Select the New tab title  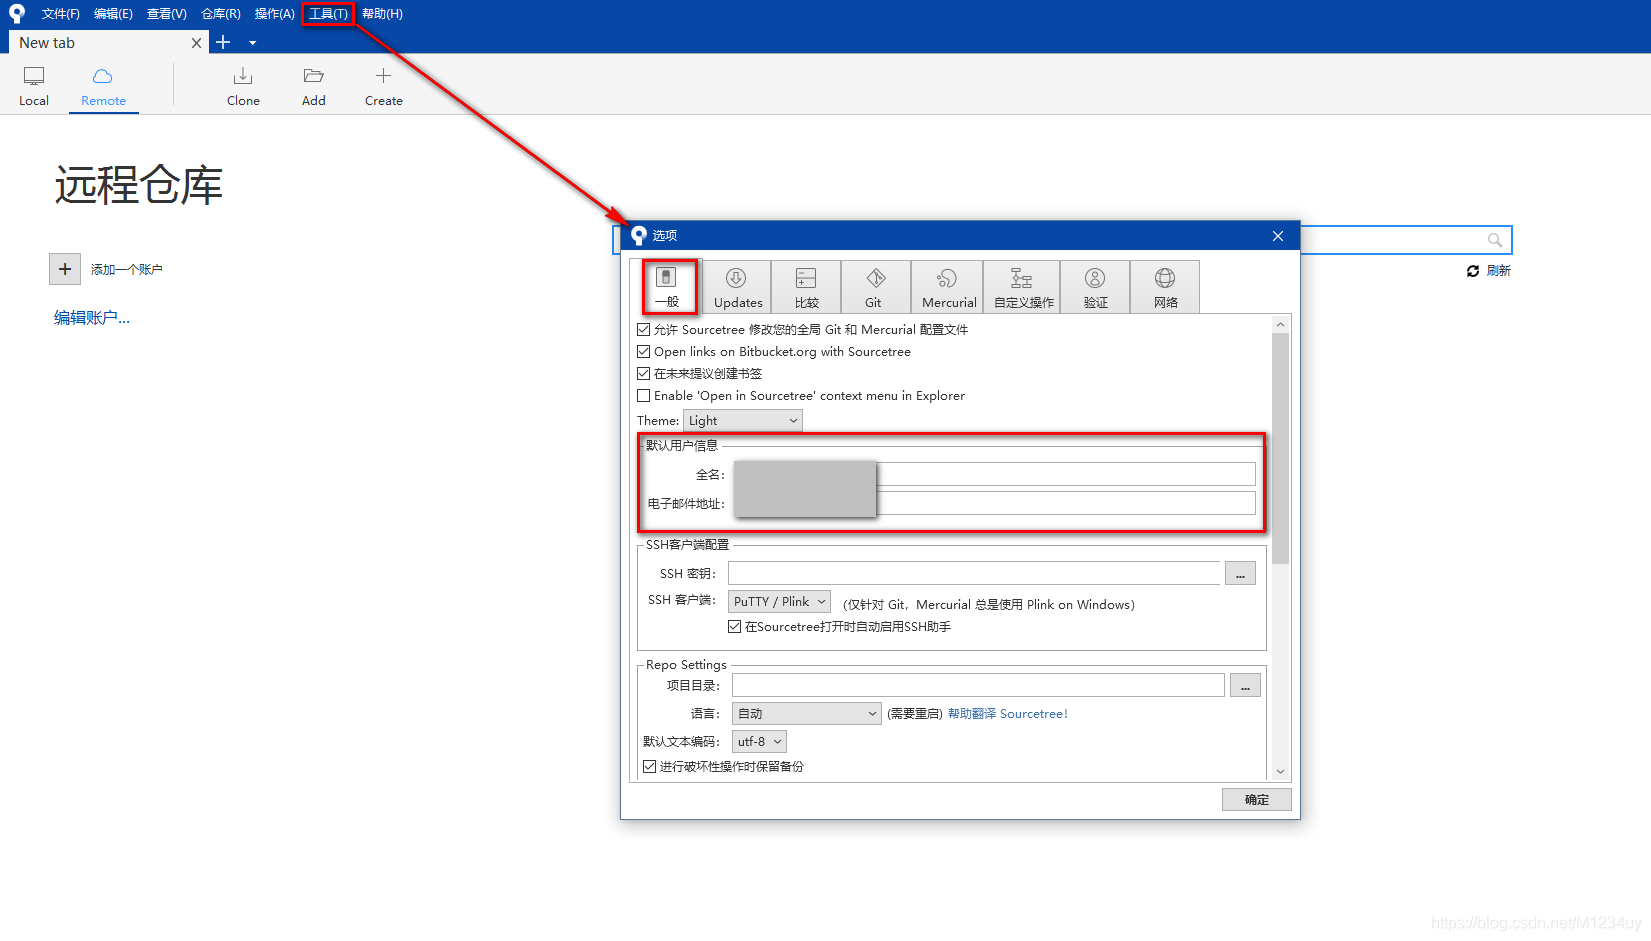coord(47,43)
